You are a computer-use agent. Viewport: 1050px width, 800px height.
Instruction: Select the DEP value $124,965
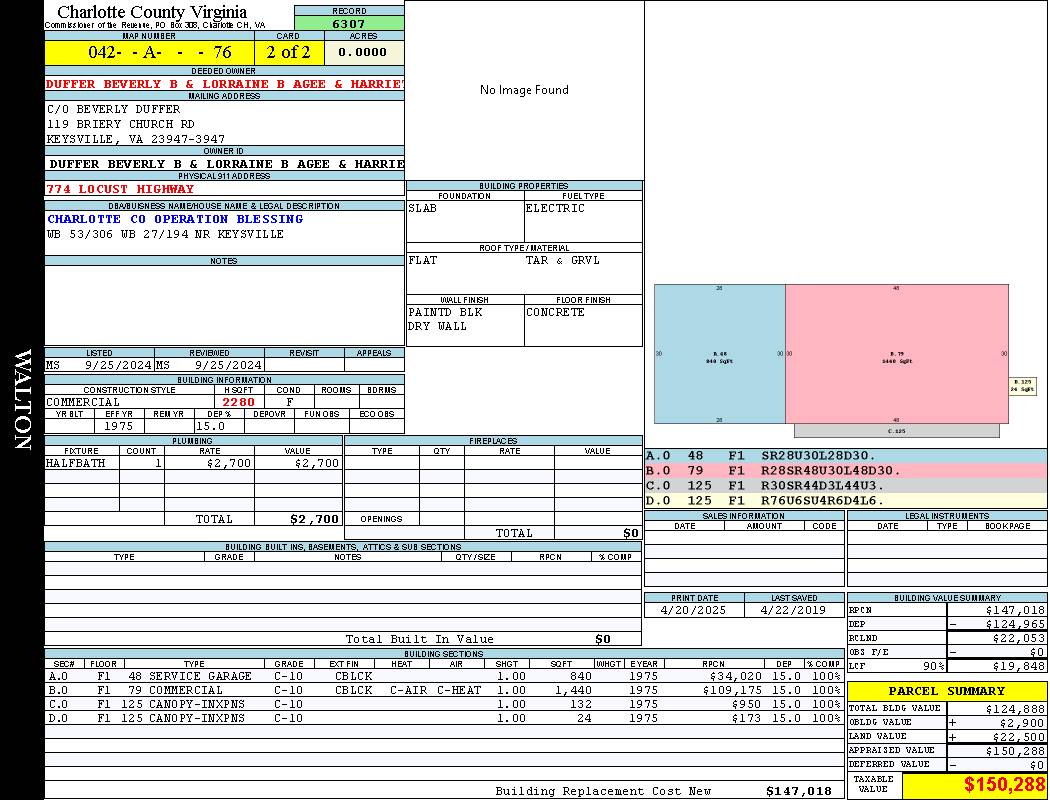[1015, 625]
